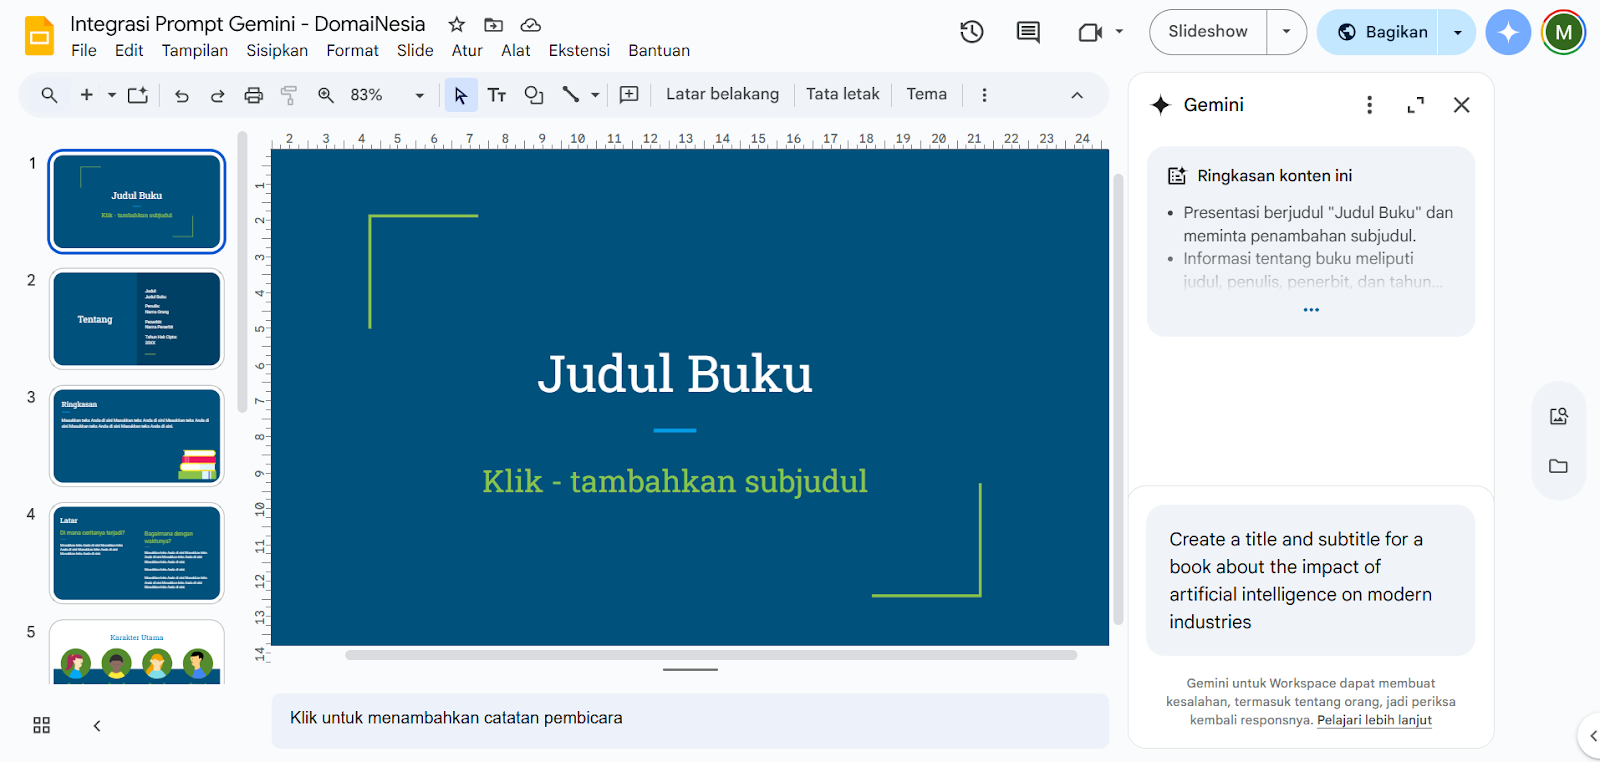Viewport: 1600px width, 762px height.
Task: Open the Sisipkan menu
Action: [x=277, y=50]
